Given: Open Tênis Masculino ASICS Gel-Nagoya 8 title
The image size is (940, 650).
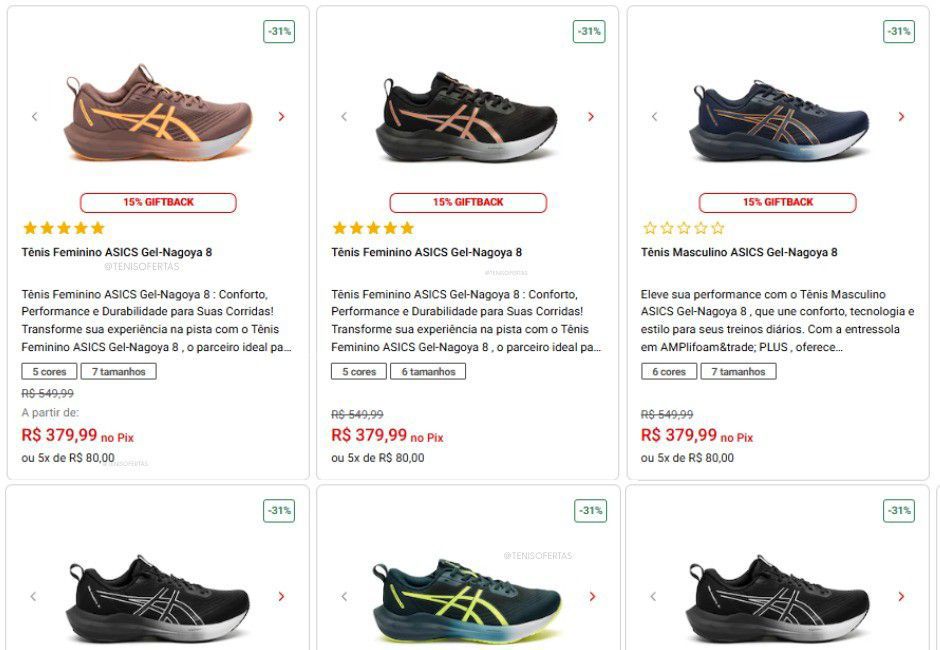Looking at the screenshot, I should point(739,253).
